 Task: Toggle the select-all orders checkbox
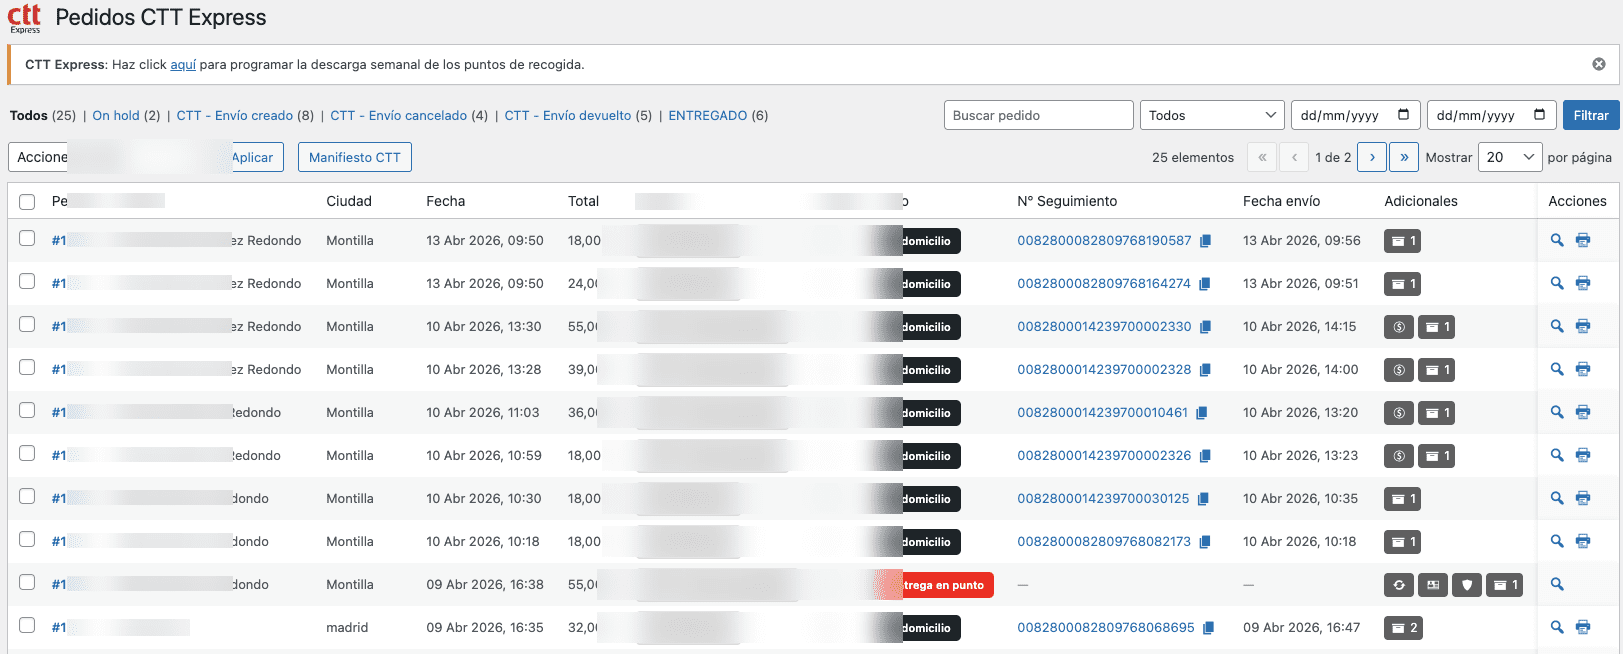click(27, 201)
